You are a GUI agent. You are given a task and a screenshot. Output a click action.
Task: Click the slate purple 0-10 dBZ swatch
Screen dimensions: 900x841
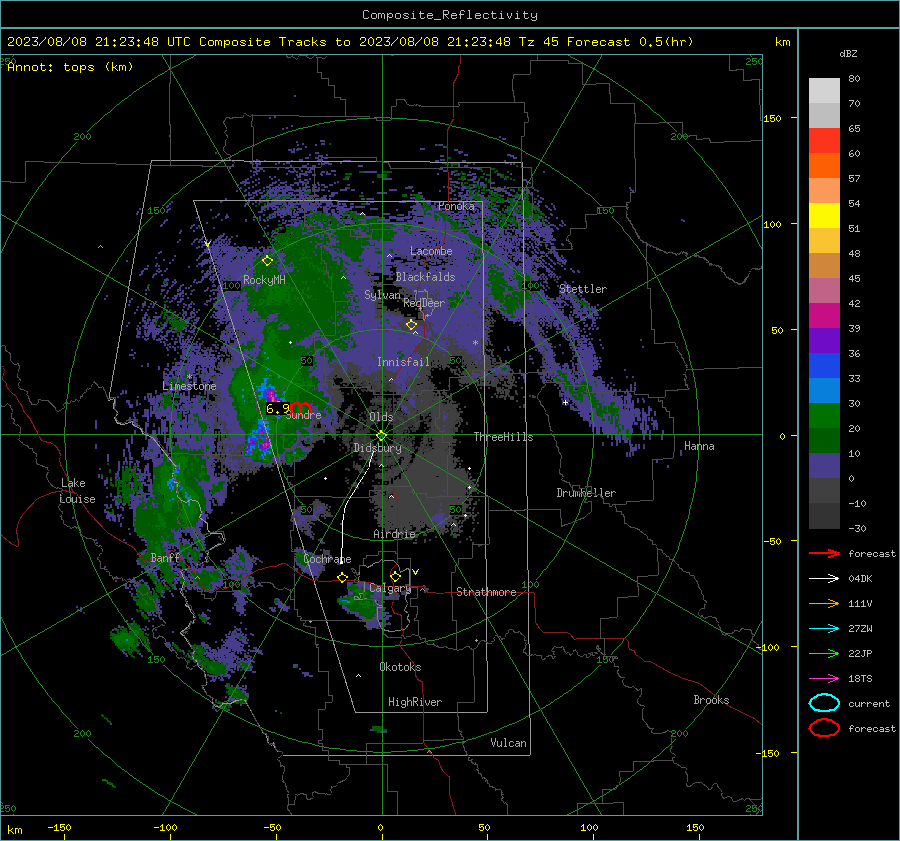click(x=824, y=466)
